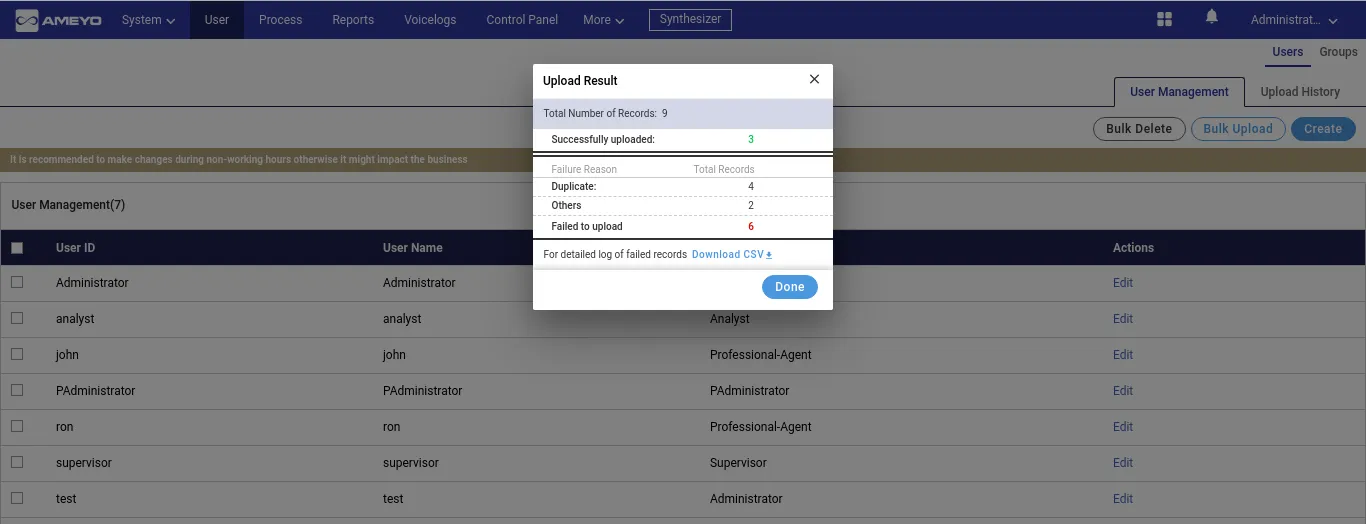Switch to the Users sub-tab
The image size is (1366, 524).
coord(1287,52)
